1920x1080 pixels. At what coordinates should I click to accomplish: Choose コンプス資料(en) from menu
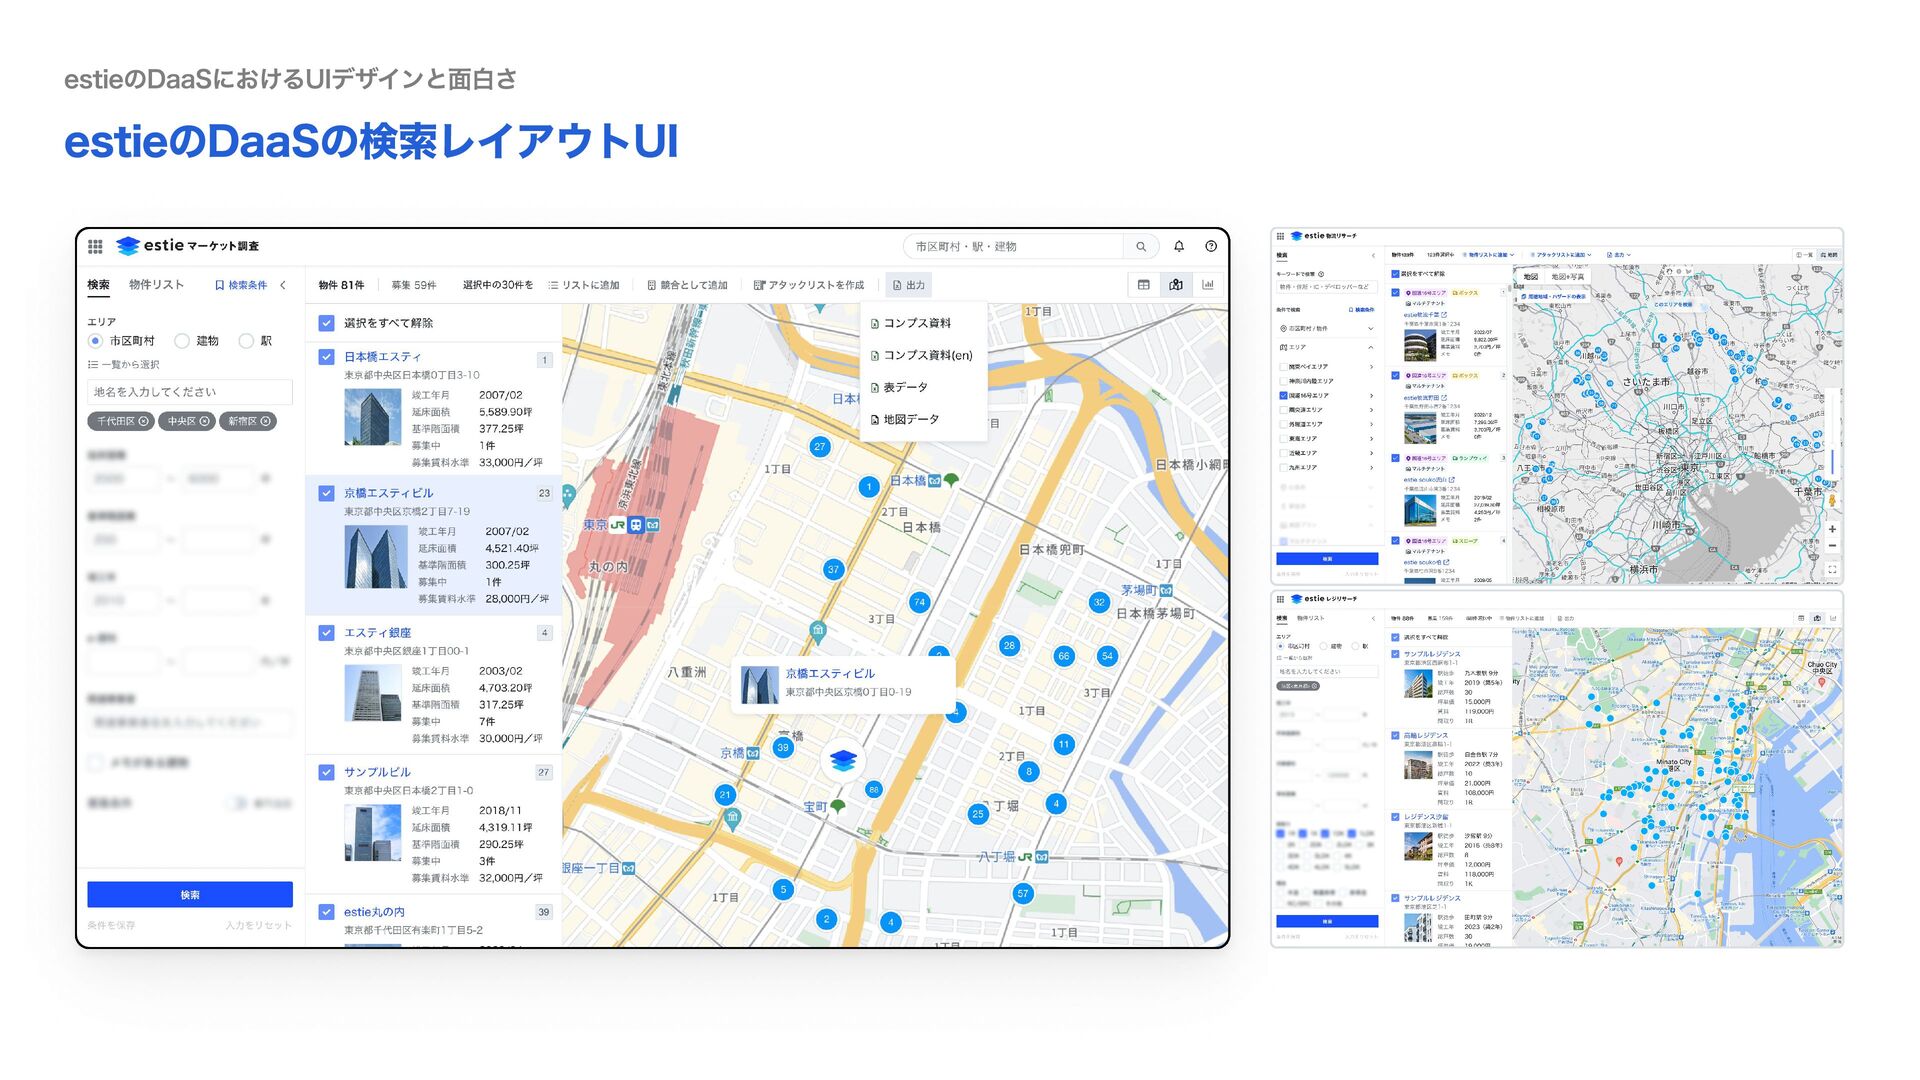(x=927, y=355)
